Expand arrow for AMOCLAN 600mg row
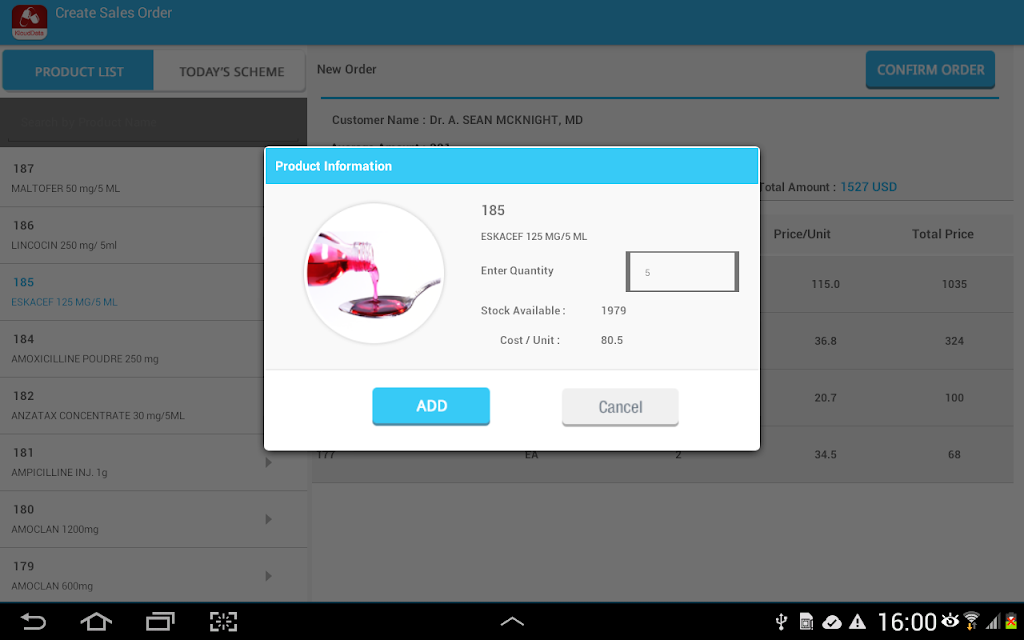This screenshot has width=1024, height=640. point(268,576)
